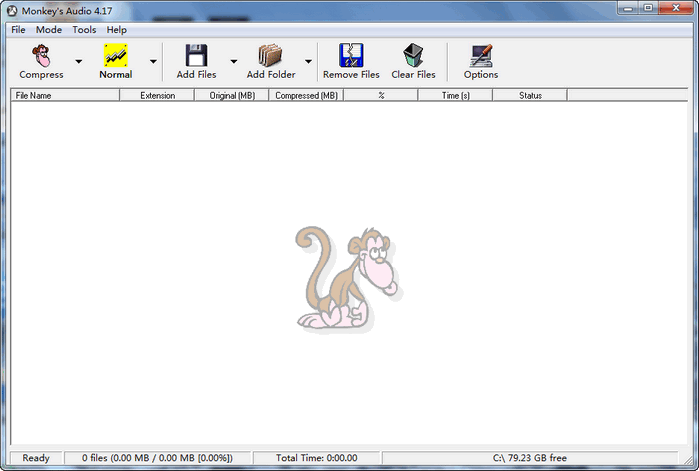Maximize the Monkey's Audio window
The height and width of the screenshot is (471, 699).
[x=648, y=8]
